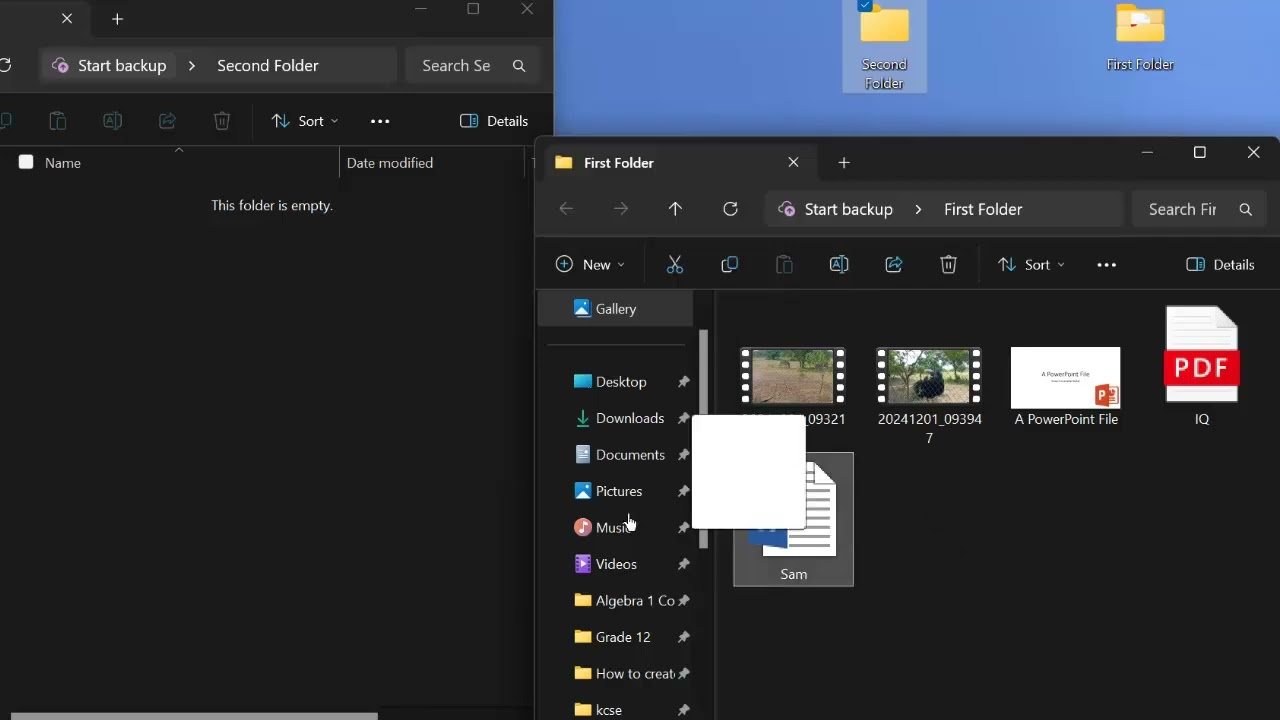Click search box in First Folder window

(x=1198, y=210)
